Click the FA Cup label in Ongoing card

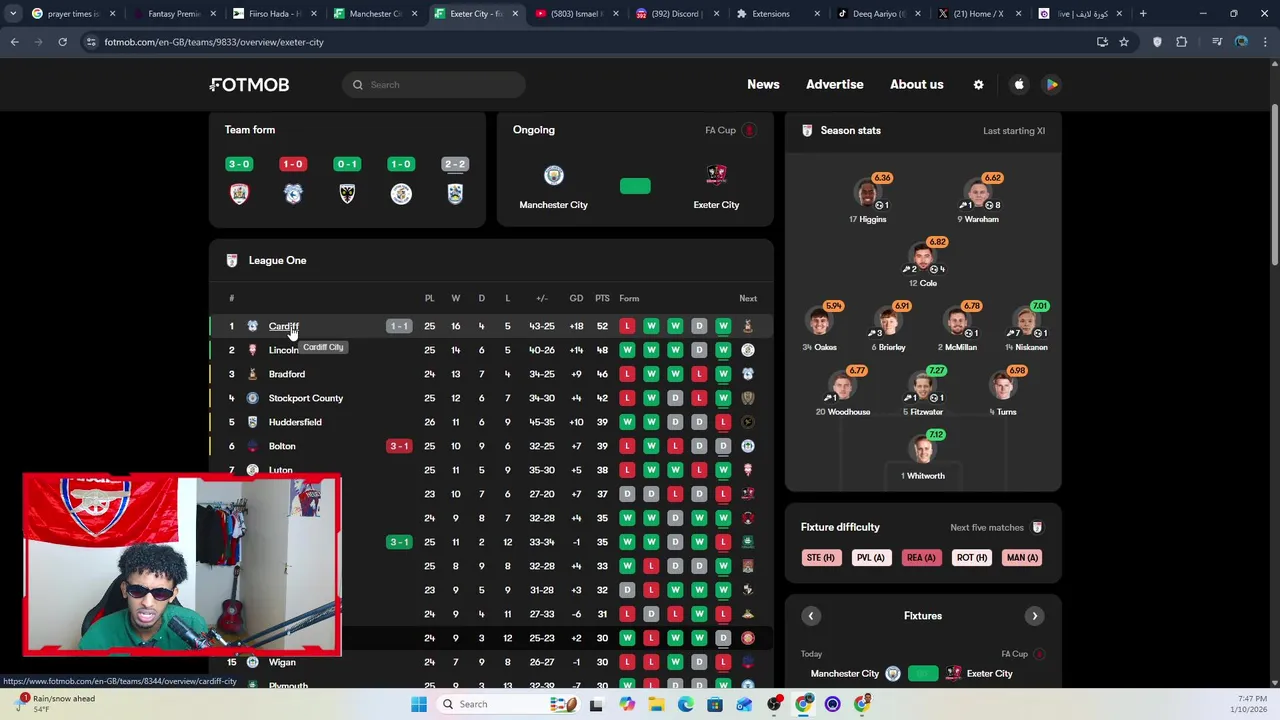(x=720, y=131)
